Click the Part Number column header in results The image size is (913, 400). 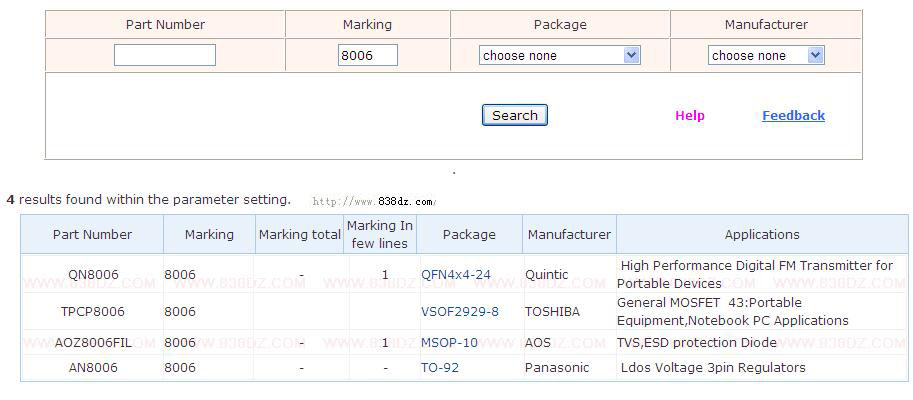coord(92,235)
